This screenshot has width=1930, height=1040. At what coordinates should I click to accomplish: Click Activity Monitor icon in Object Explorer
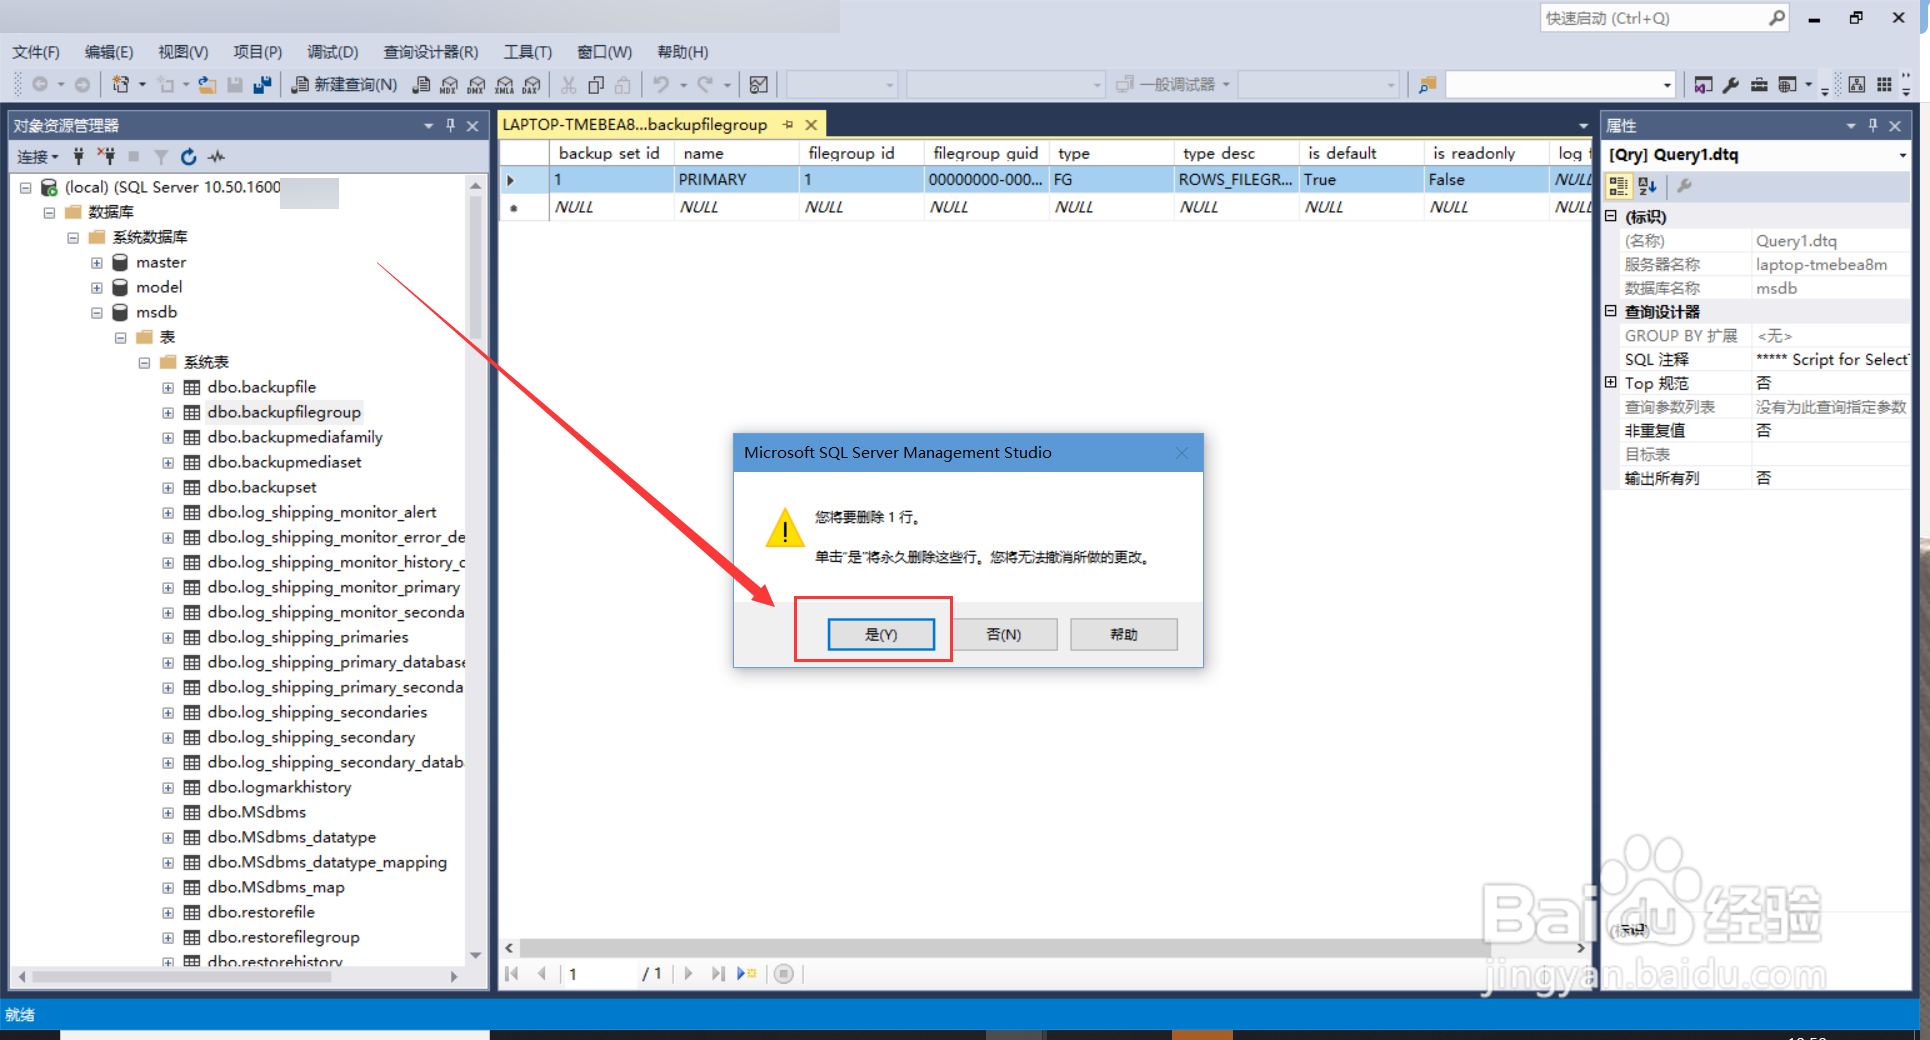[216, 156]
